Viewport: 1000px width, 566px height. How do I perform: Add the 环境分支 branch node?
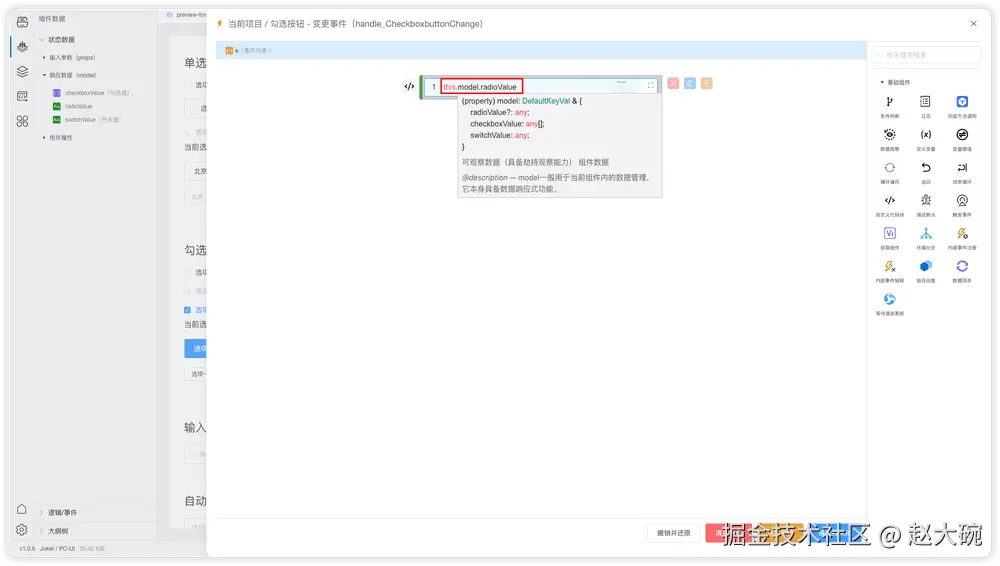(925, 234)
